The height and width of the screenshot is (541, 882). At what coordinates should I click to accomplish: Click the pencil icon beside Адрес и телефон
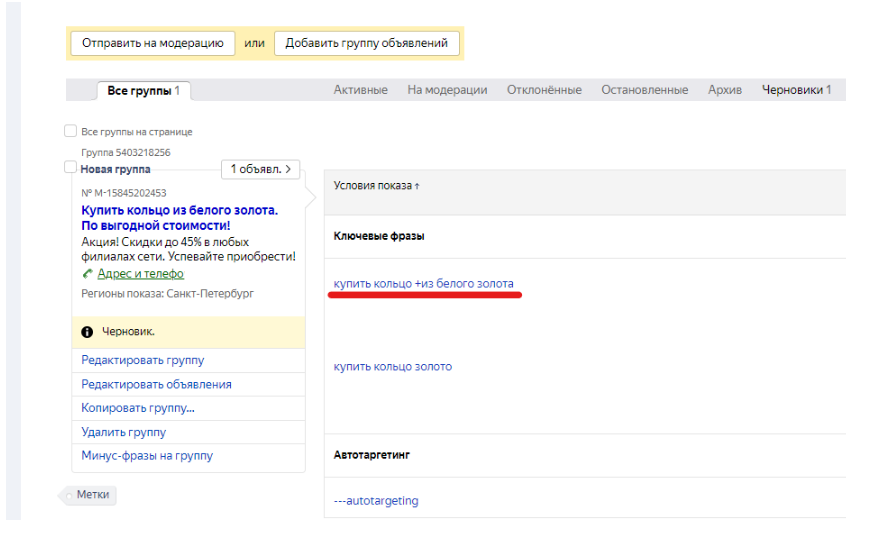[x=88, y=274]
